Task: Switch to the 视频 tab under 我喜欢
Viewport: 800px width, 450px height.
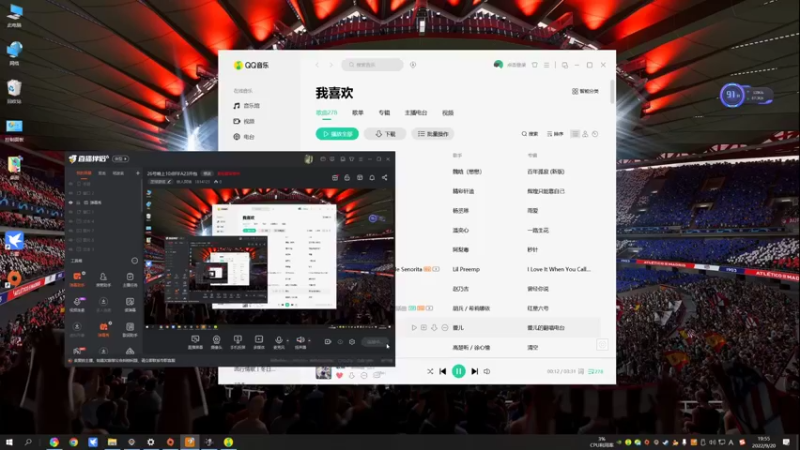Action: coord(448,113)
